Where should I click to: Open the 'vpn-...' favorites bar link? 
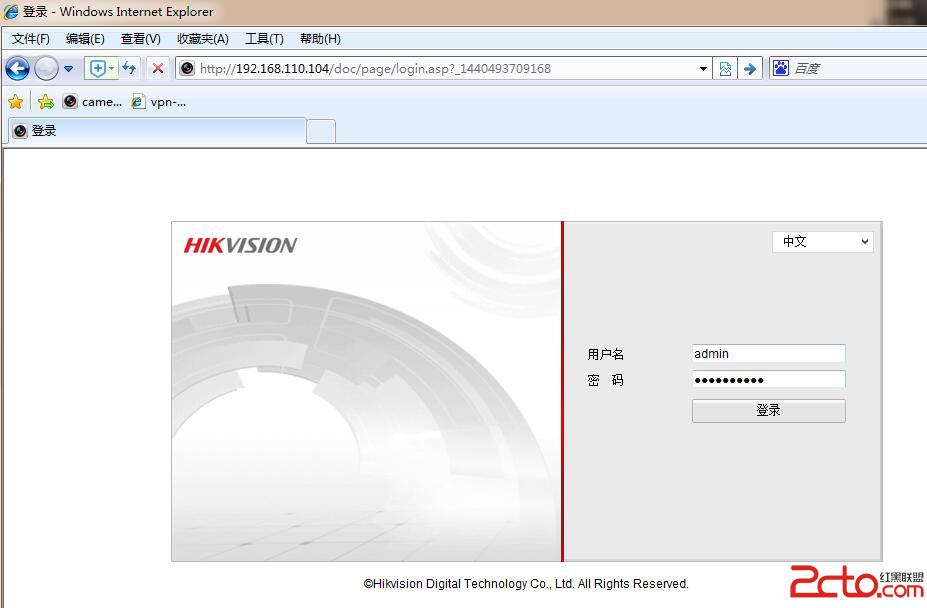point(159,102)
